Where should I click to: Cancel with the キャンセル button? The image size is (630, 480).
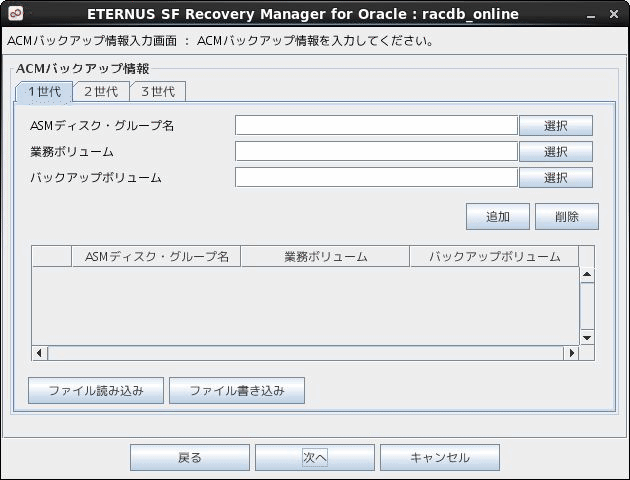pyautogui.click(x=440, y=458)
